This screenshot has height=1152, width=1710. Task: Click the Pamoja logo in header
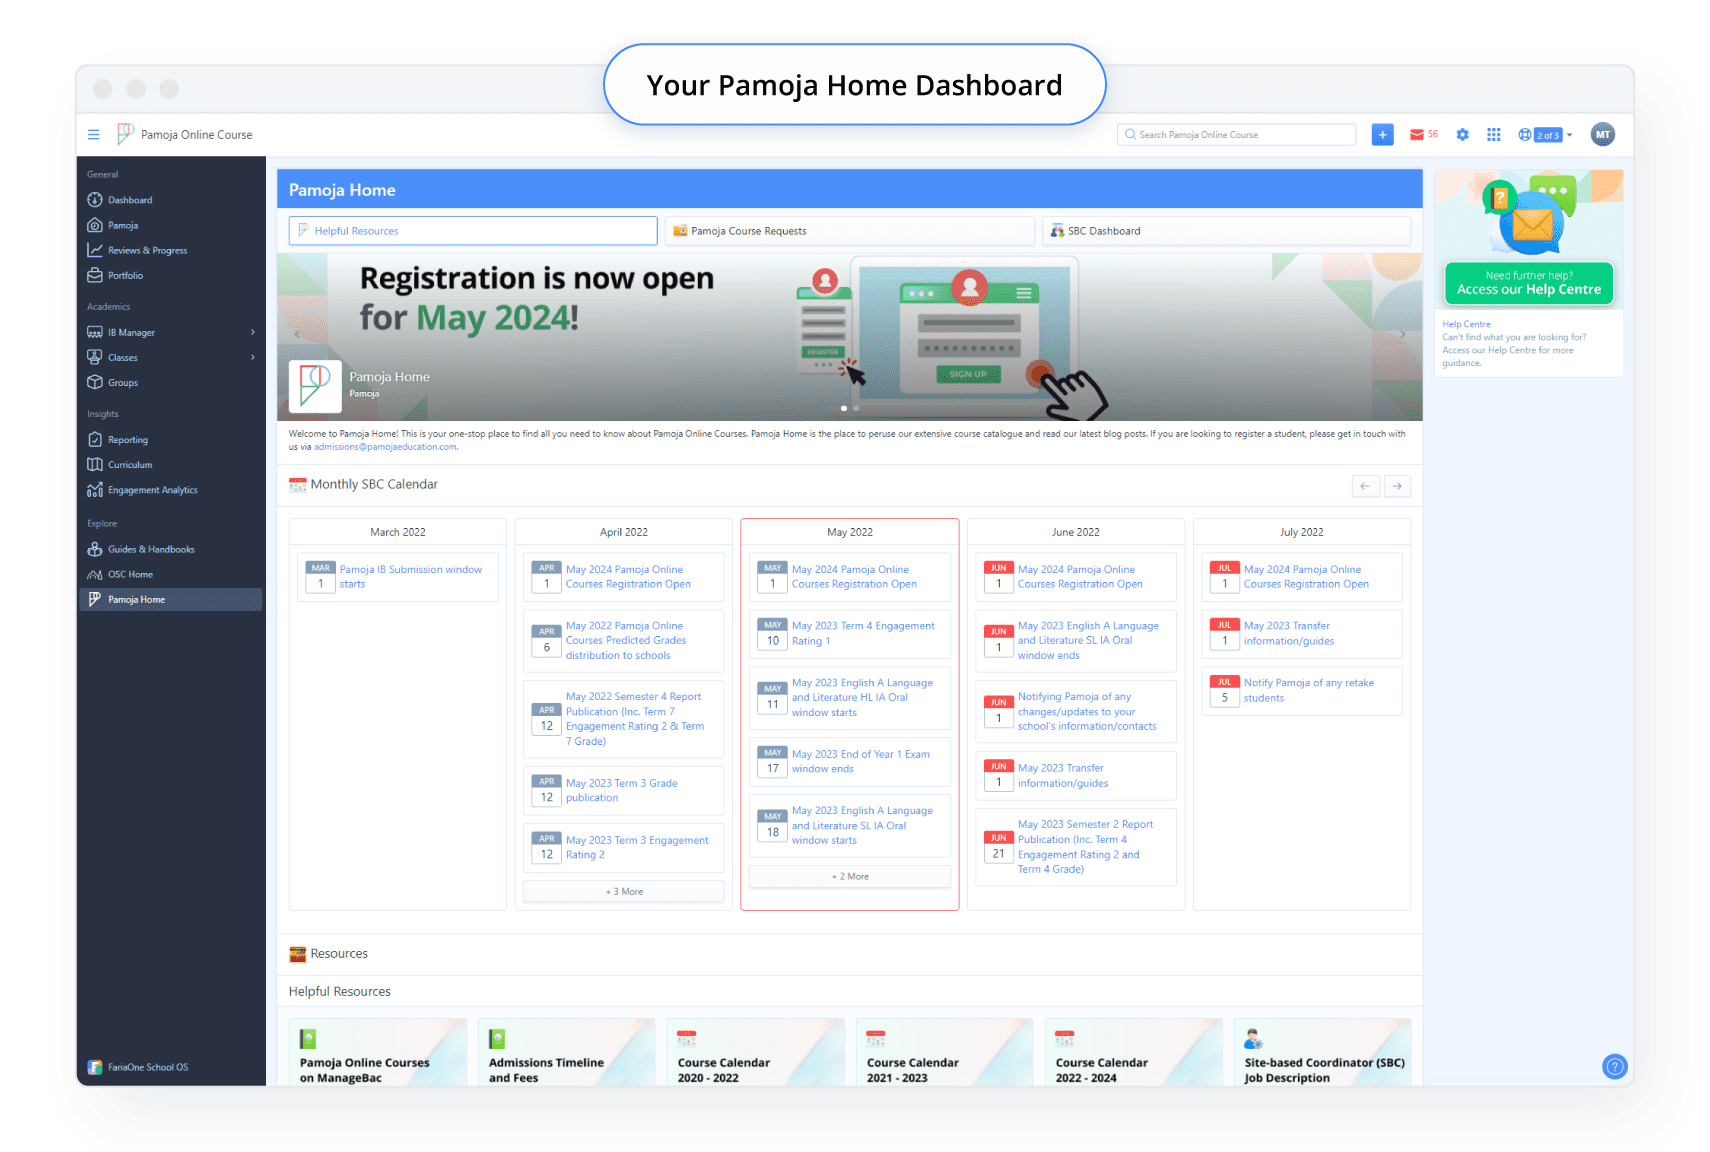[x=125, y=134]
